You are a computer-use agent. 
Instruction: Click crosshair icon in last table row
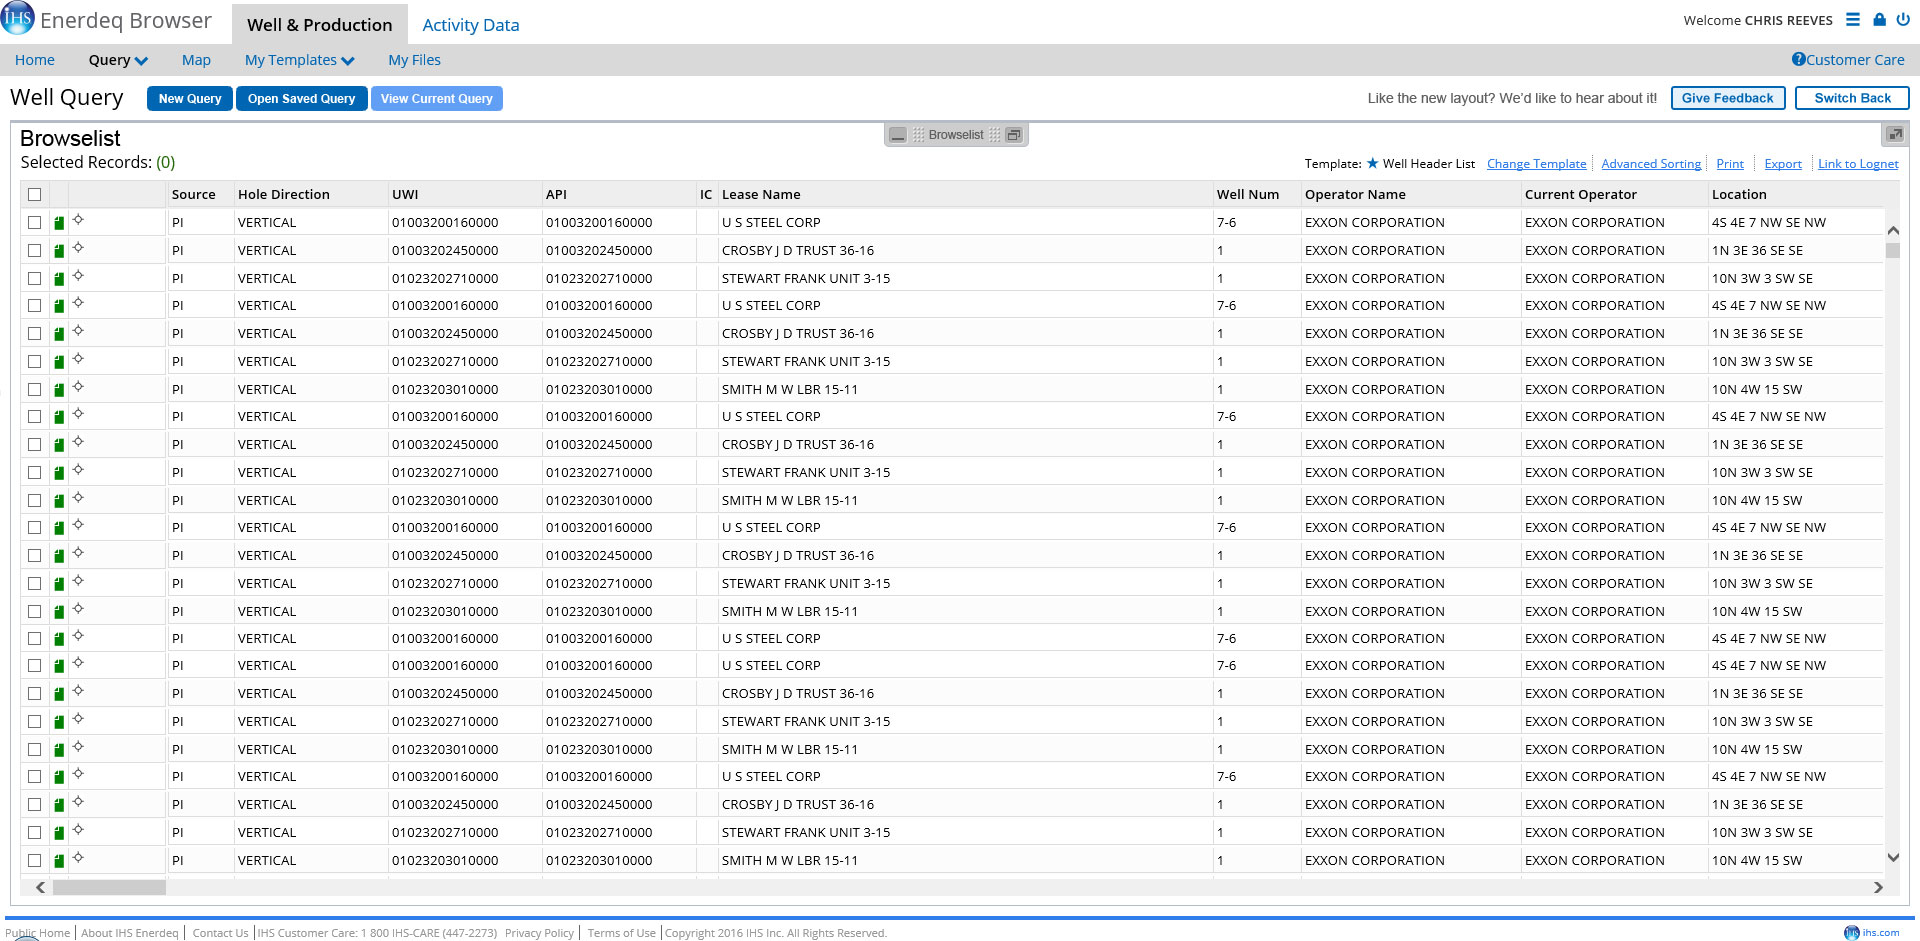[78, 858]
